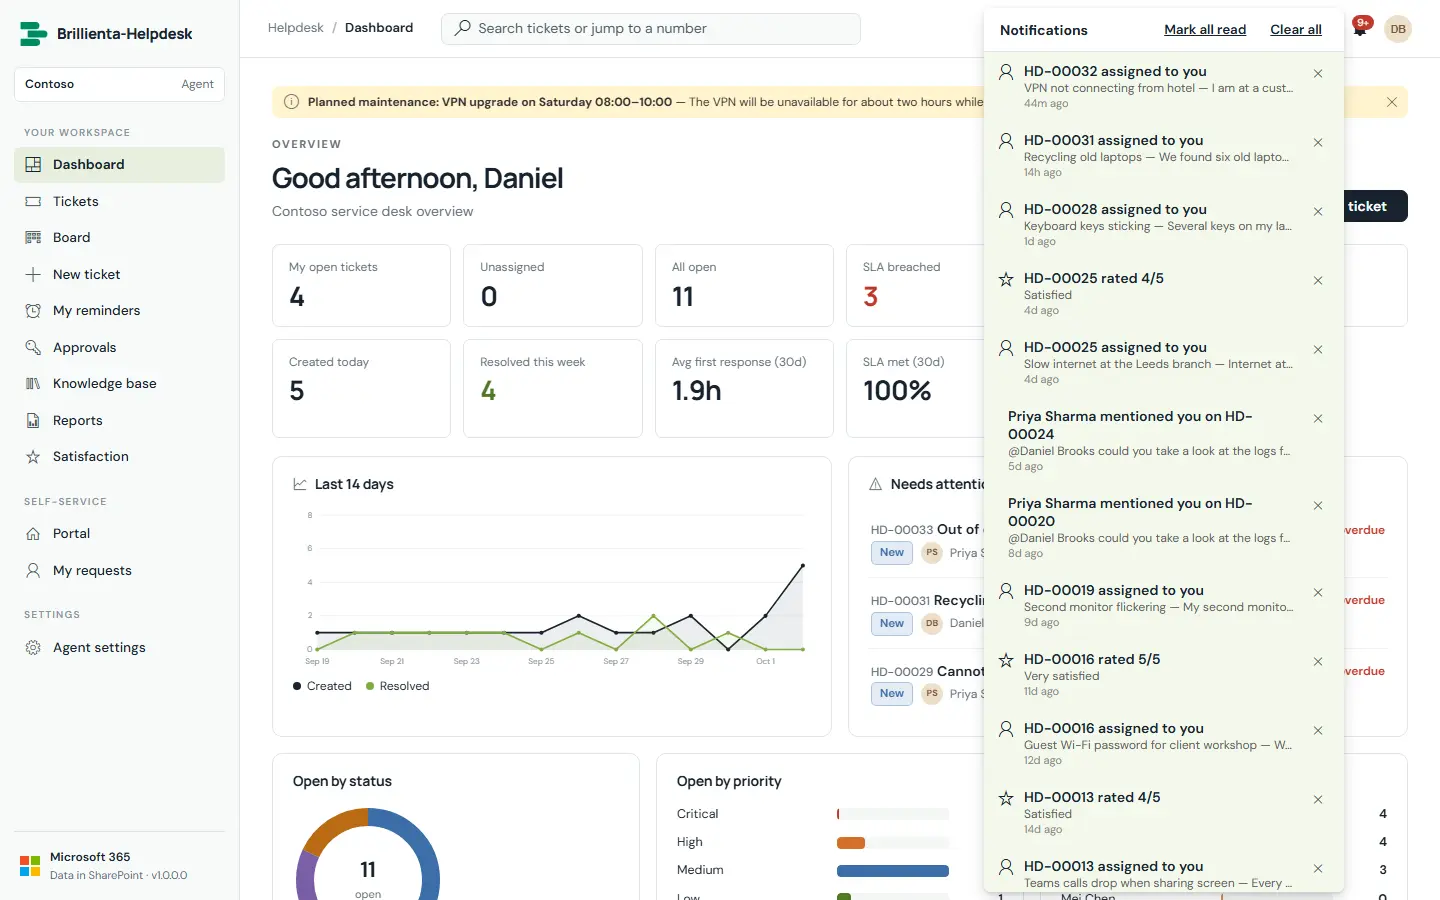
Task: Click Clear all notifications link
Action: point(1296,30)
